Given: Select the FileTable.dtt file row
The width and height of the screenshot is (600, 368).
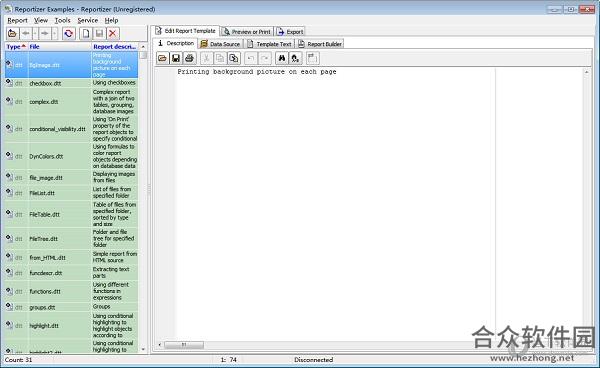Looking at the screenshot, I should [x=72, y=214].
